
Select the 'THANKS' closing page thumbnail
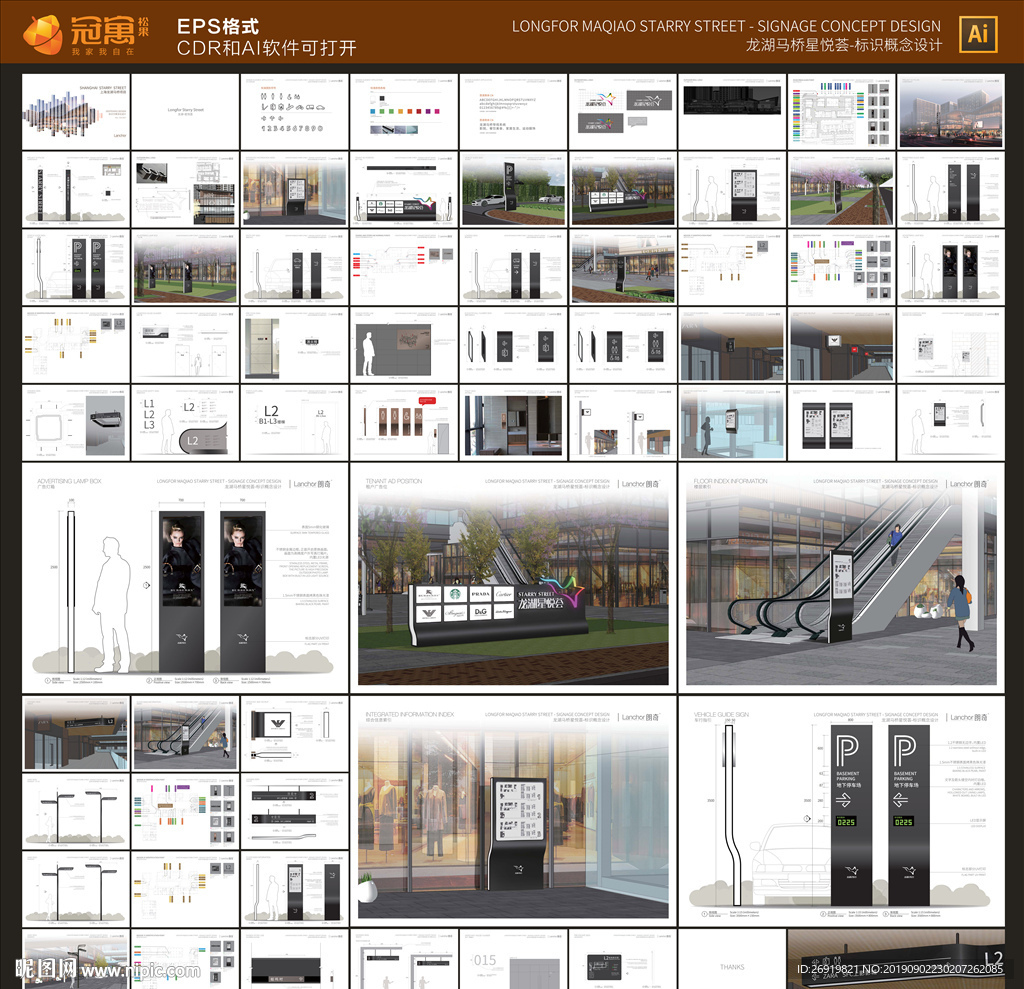point(732,959)
